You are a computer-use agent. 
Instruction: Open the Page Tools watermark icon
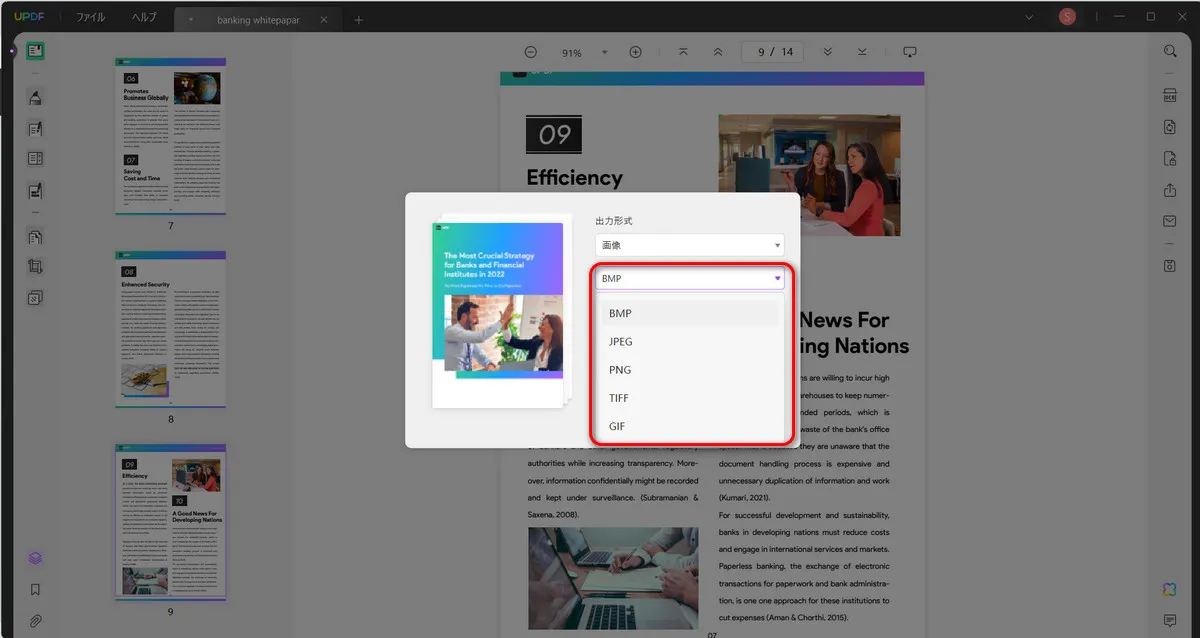[x=35, y=297]
